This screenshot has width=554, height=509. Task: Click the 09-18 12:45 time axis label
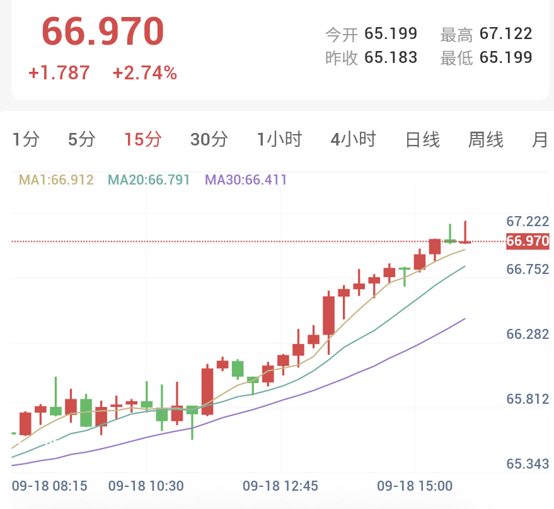pyautogui.click(x=280, y=486)
